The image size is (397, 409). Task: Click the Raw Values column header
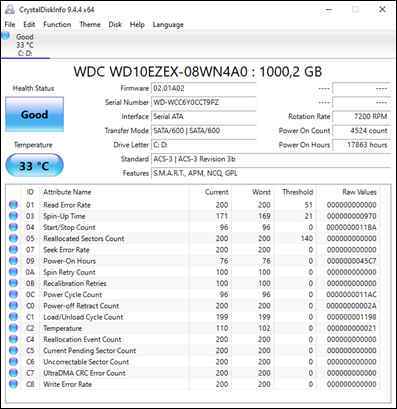359,192
